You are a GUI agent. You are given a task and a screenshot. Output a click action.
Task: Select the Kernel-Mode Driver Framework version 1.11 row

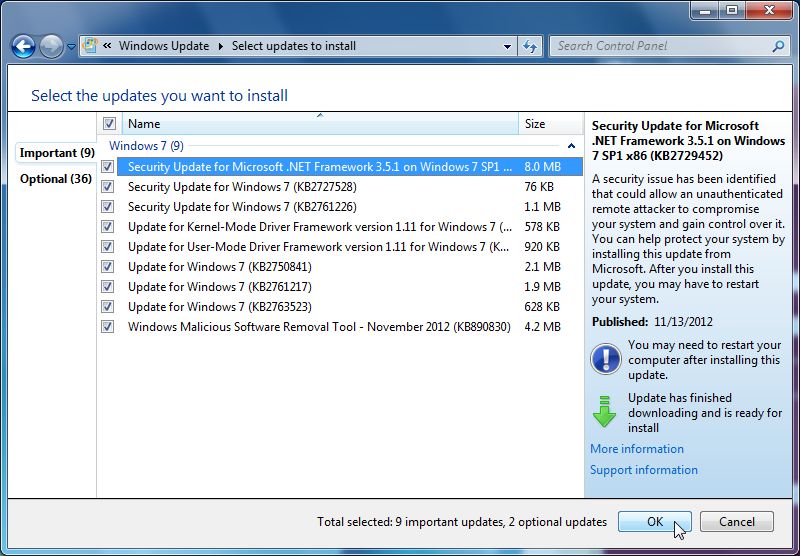pos(349,226)
